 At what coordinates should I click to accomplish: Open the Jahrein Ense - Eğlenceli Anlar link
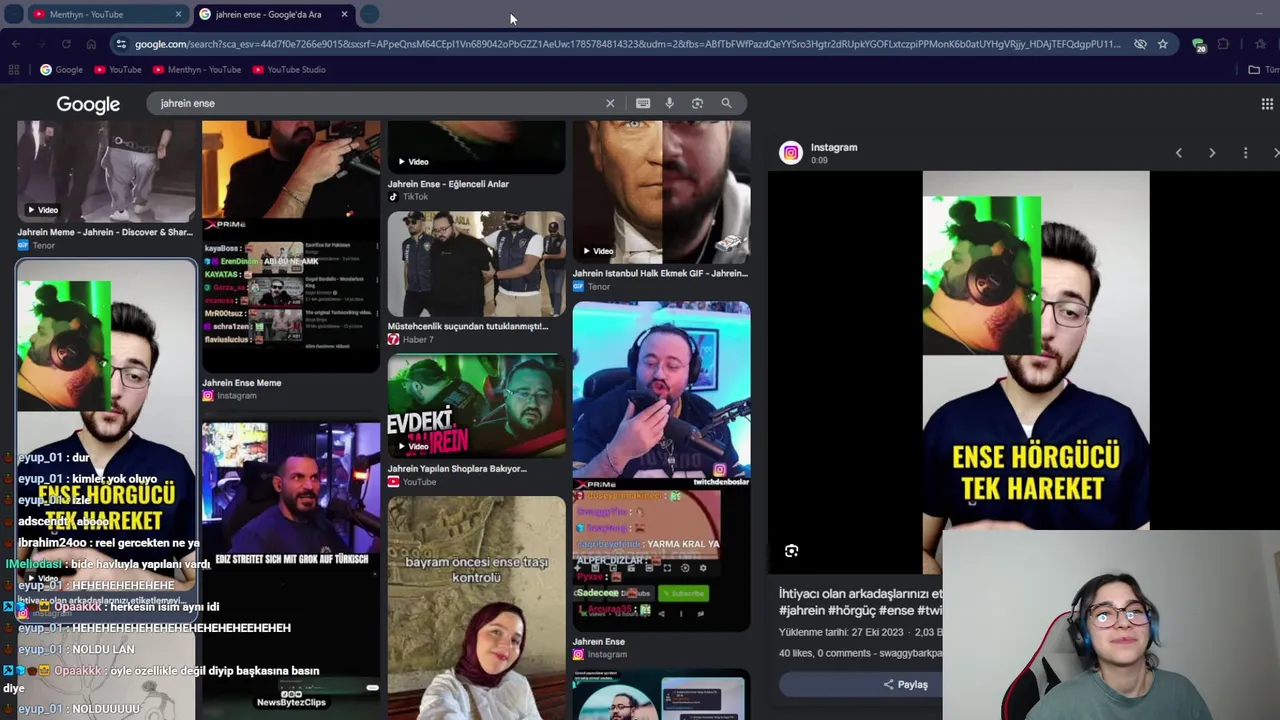tap(448, 184)
